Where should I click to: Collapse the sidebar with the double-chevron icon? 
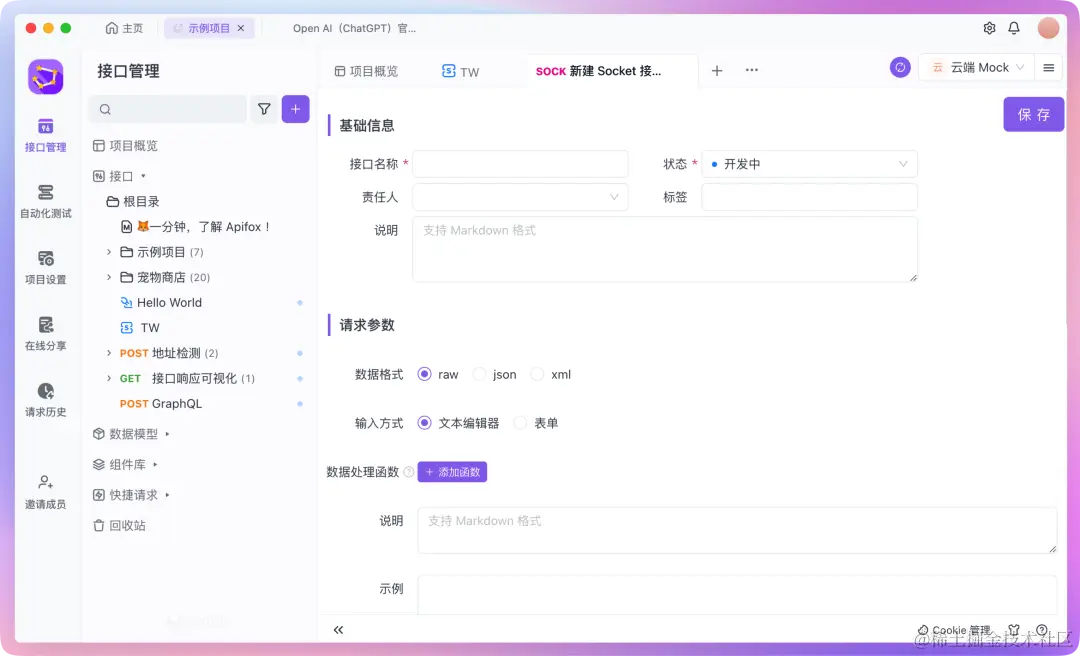click(338, 630)
